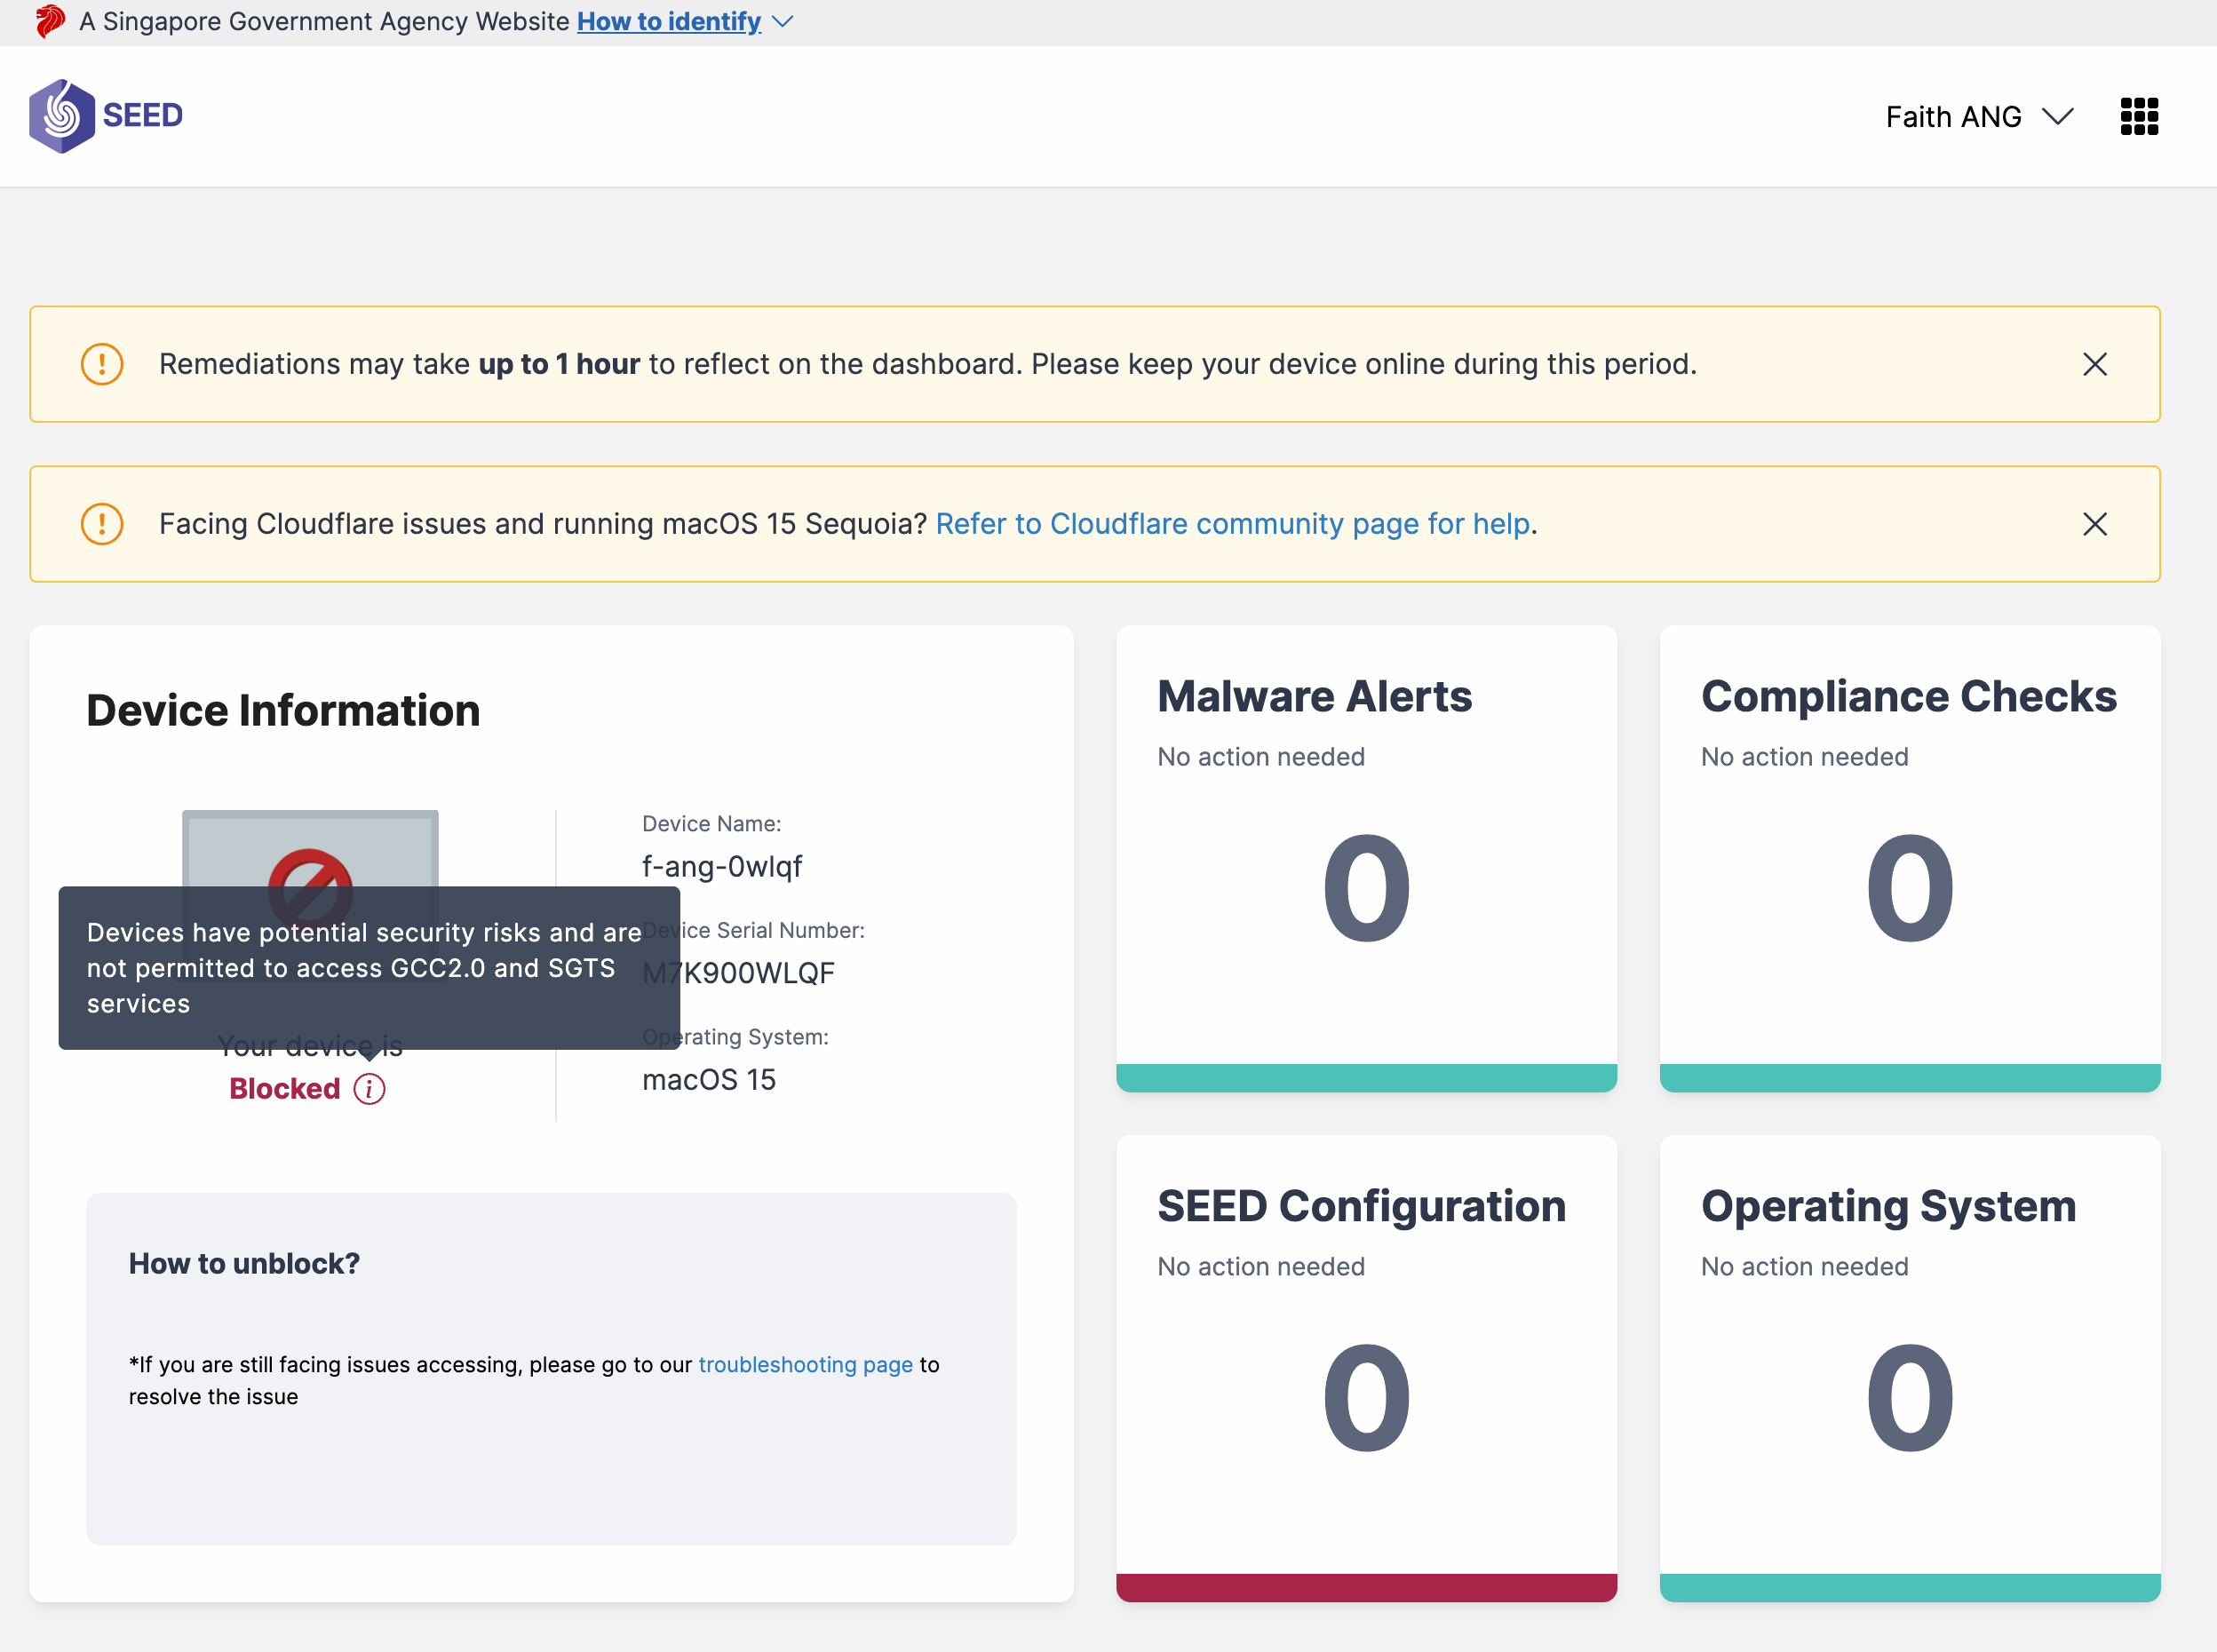2217x1652 pixels.
Task: Click the SEED purple logo icon
Action: [63, 115]
